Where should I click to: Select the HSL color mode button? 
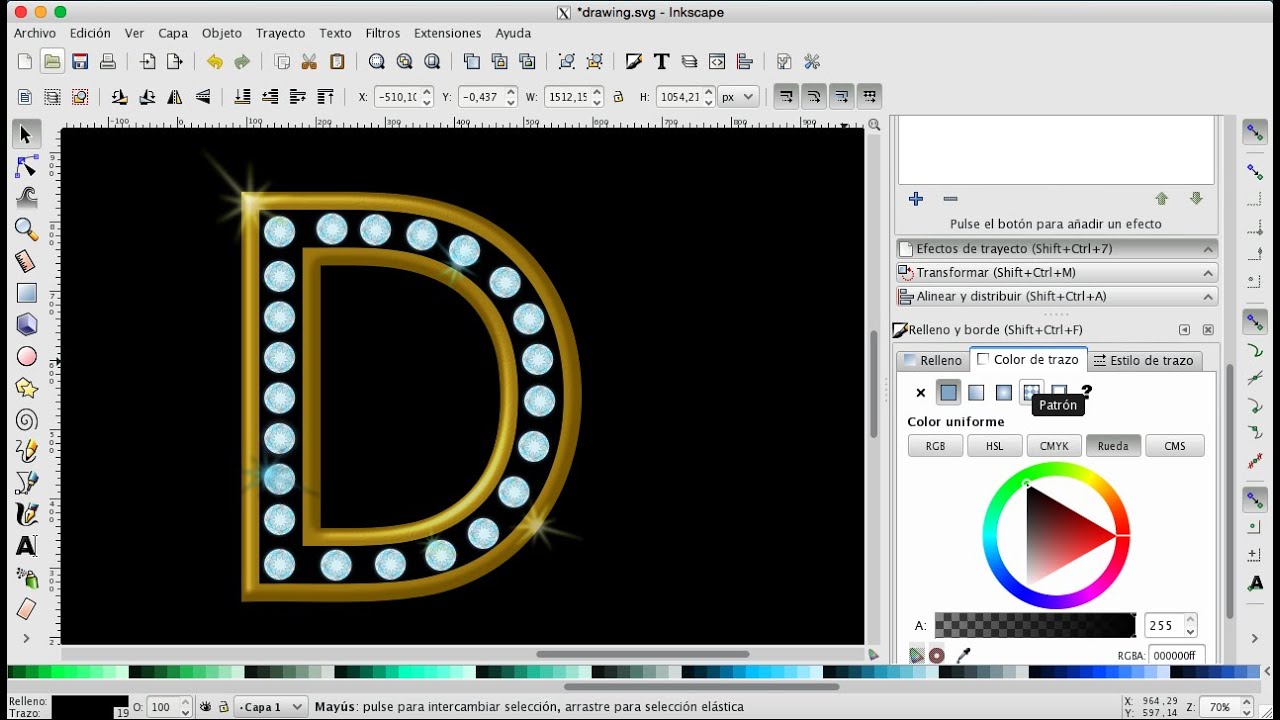(x=994, y=446)
